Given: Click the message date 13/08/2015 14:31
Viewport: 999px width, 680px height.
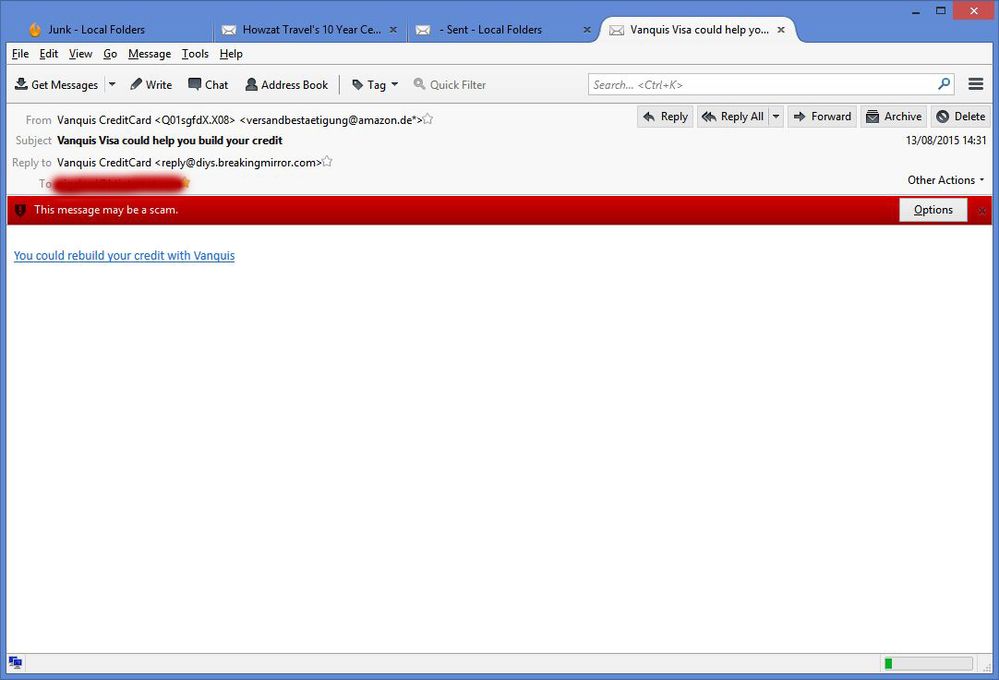Looking at the screenshot, I should pyautogui.click(x=945, y=140).
